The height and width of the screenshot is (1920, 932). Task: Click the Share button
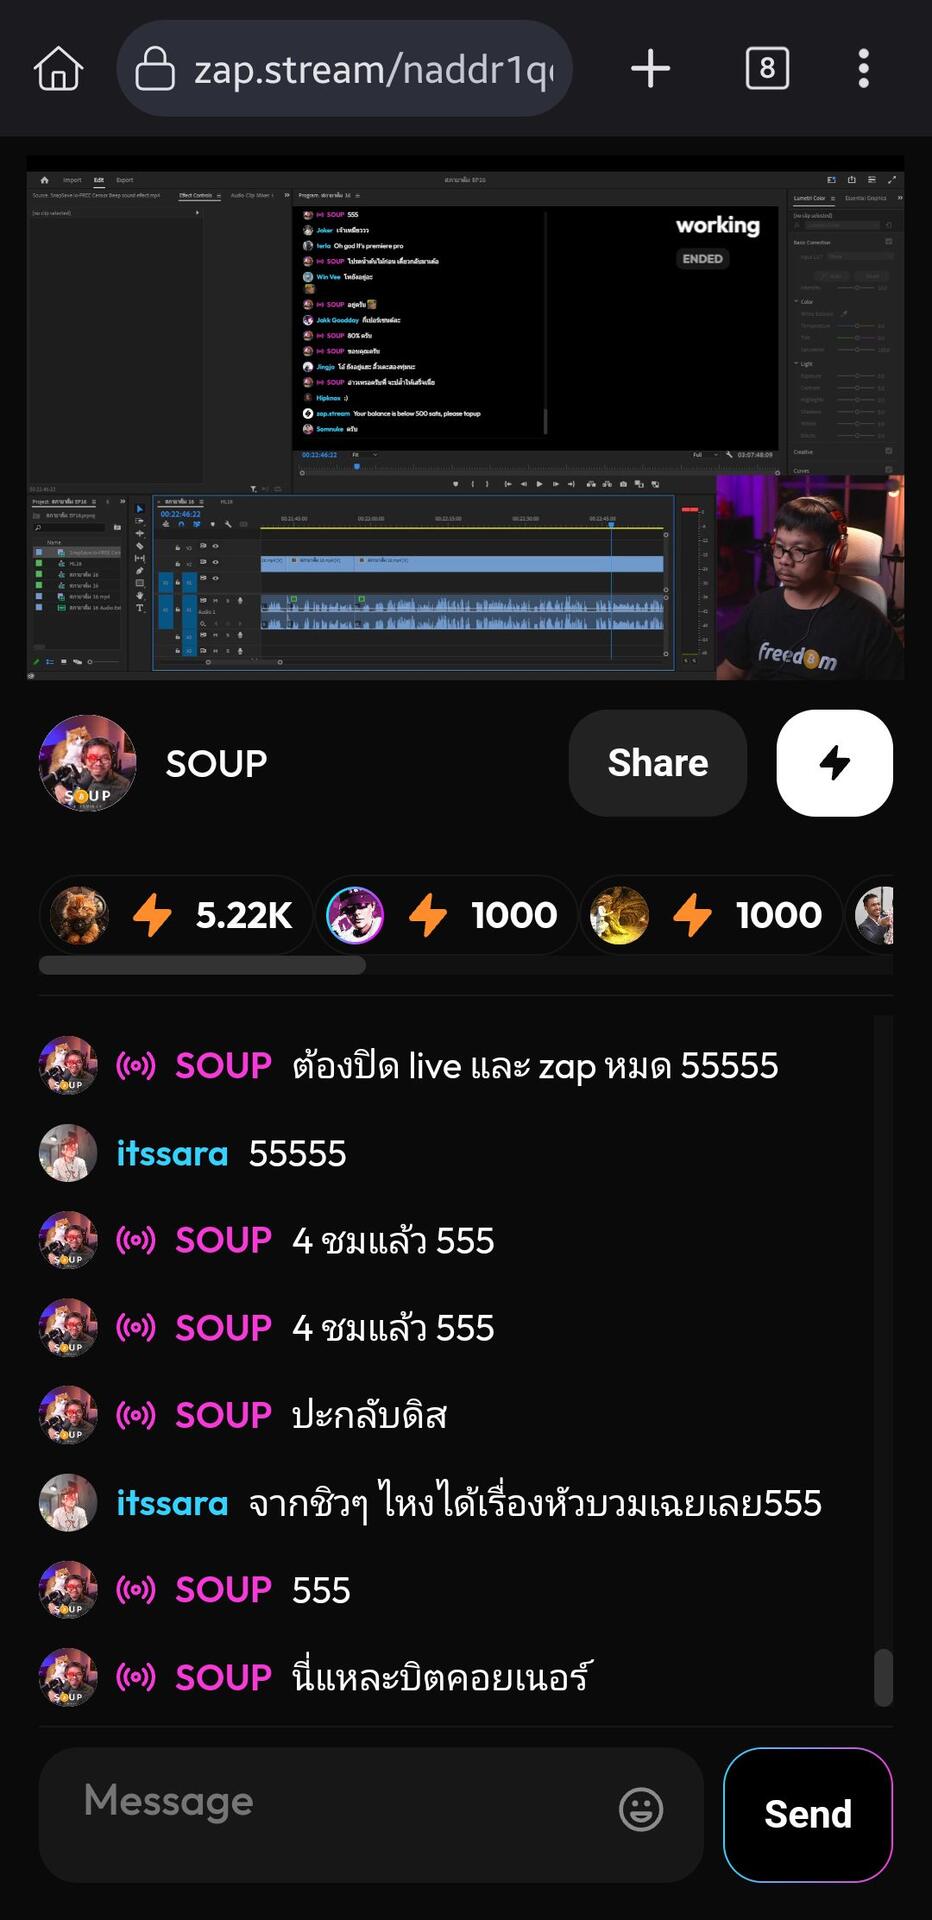tap(658, 763)
